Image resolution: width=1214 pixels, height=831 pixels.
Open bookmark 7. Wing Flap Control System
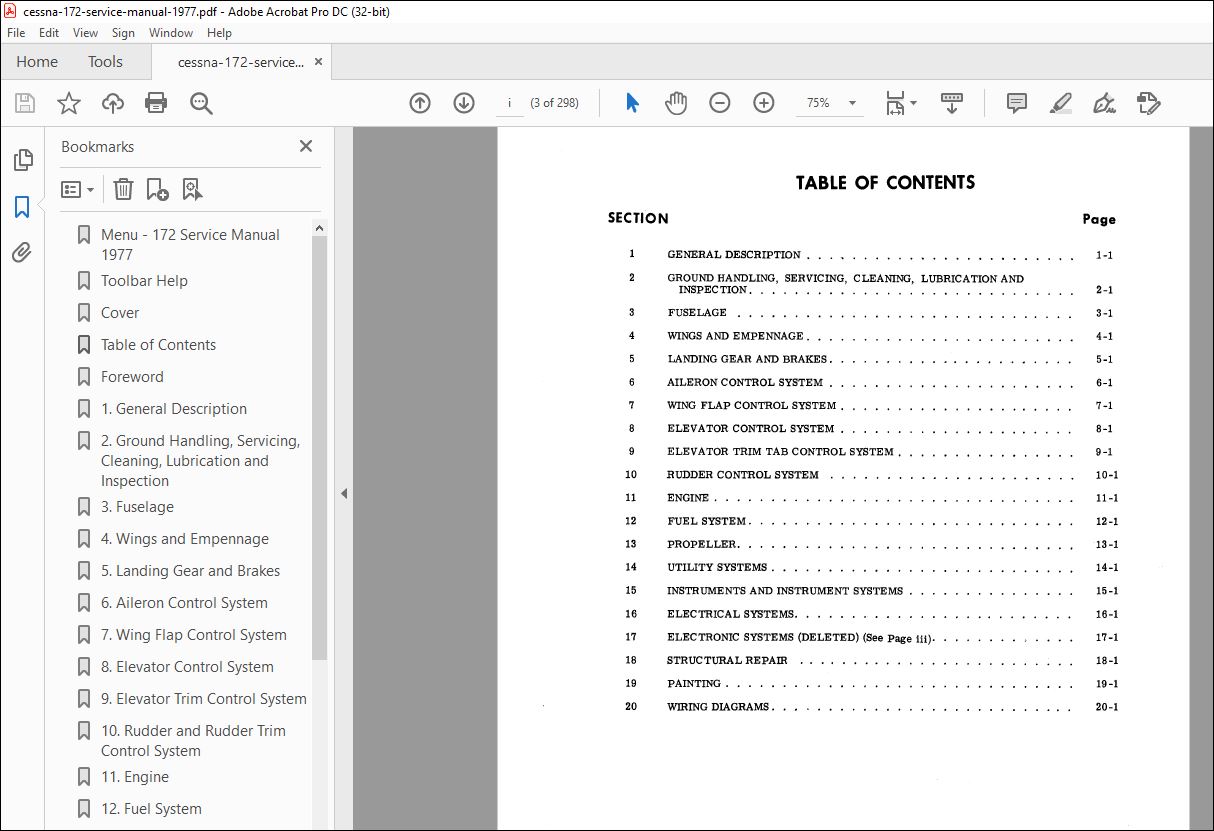[x=193, y=635]
